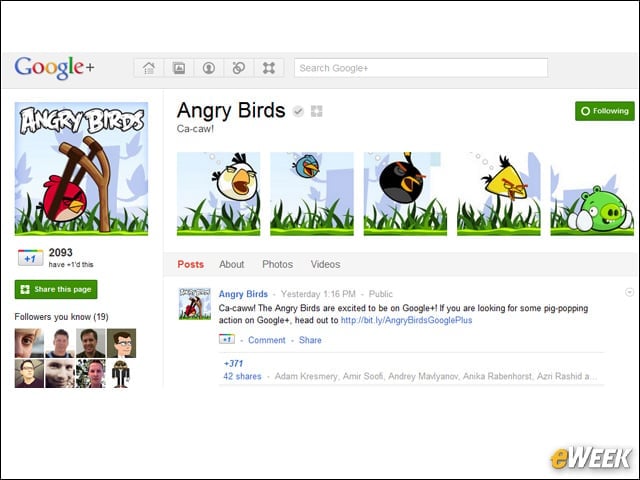
Task: Open the +371 count link
Action: 233,363
